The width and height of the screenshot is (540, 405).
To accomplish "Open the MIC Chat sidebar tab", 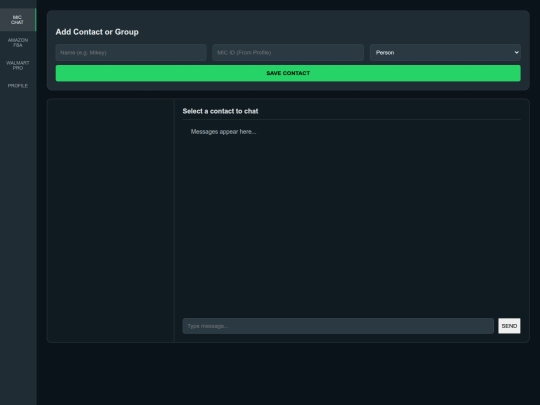I will pyautogui.click(x=18, y=20).
